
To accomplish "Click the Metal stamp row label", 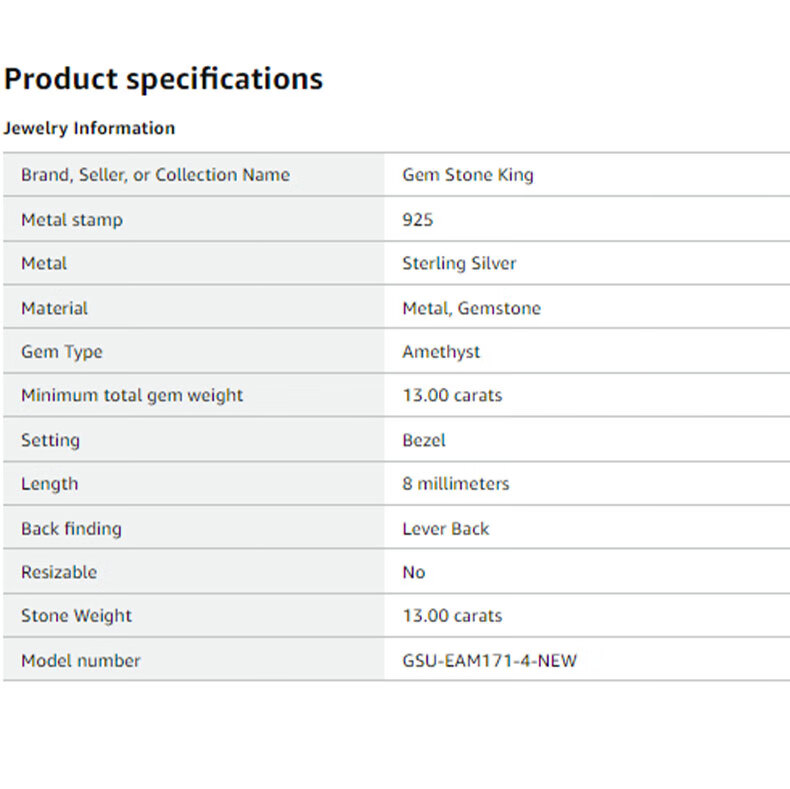I will pos(72,219).
